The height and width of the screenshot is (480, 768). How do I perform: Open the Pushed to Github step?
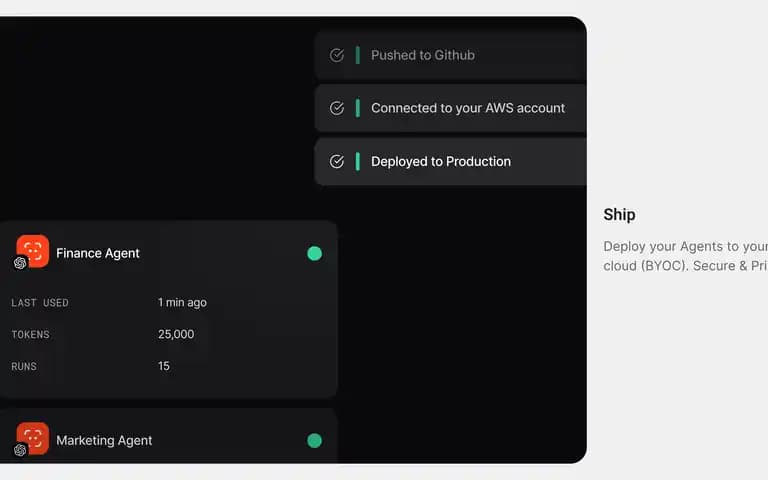(x=450, y=55)
